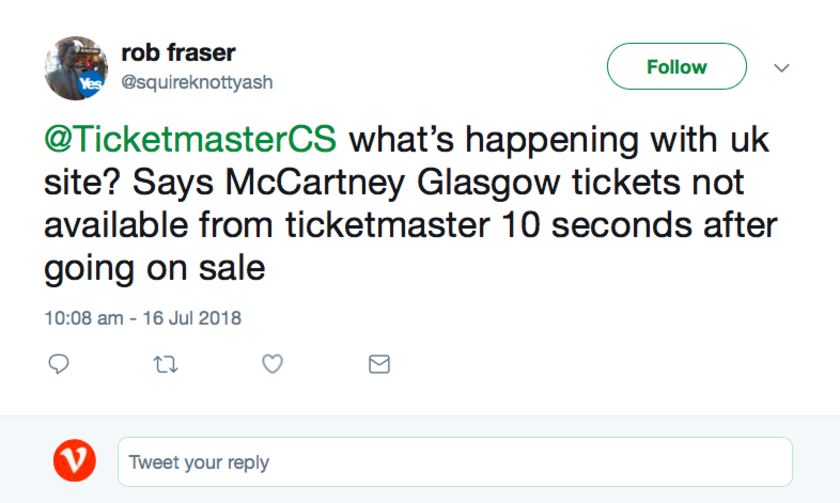Open rob fraser's profile picture
The width and height of the screenshot is (840, 503).
coord(76,68)
